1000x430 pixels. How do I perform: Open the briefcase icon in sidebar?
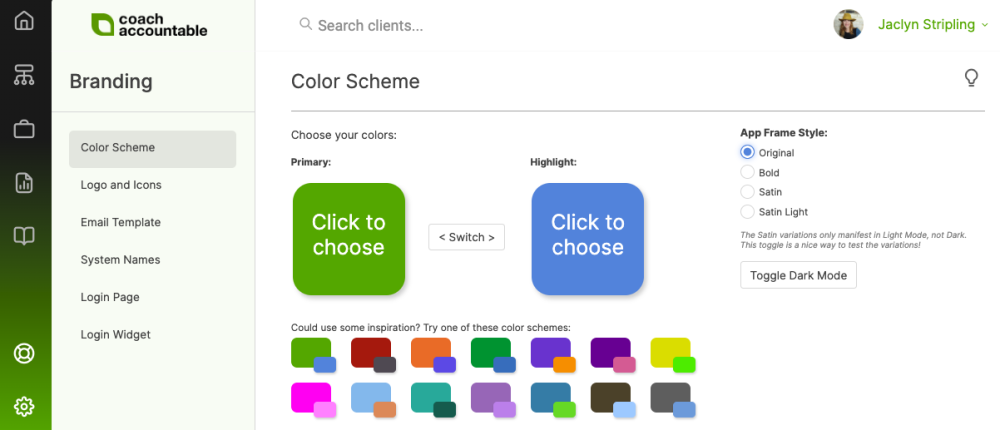point(24,129)
